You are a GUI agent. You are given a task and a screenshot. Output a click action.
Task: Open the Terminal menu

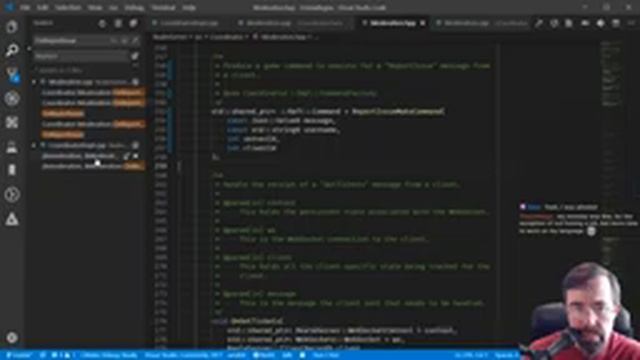tap(163, 8)
